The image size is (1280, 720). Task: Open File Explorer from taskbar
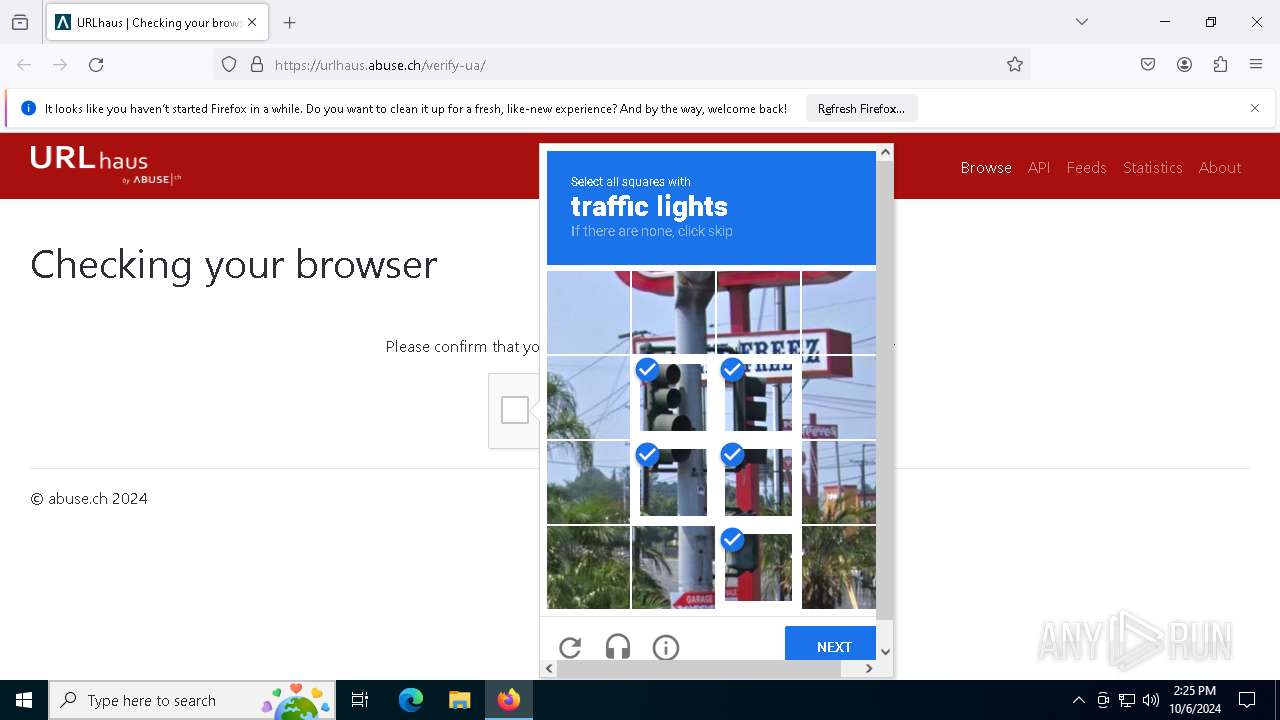[x=459, y=700]
